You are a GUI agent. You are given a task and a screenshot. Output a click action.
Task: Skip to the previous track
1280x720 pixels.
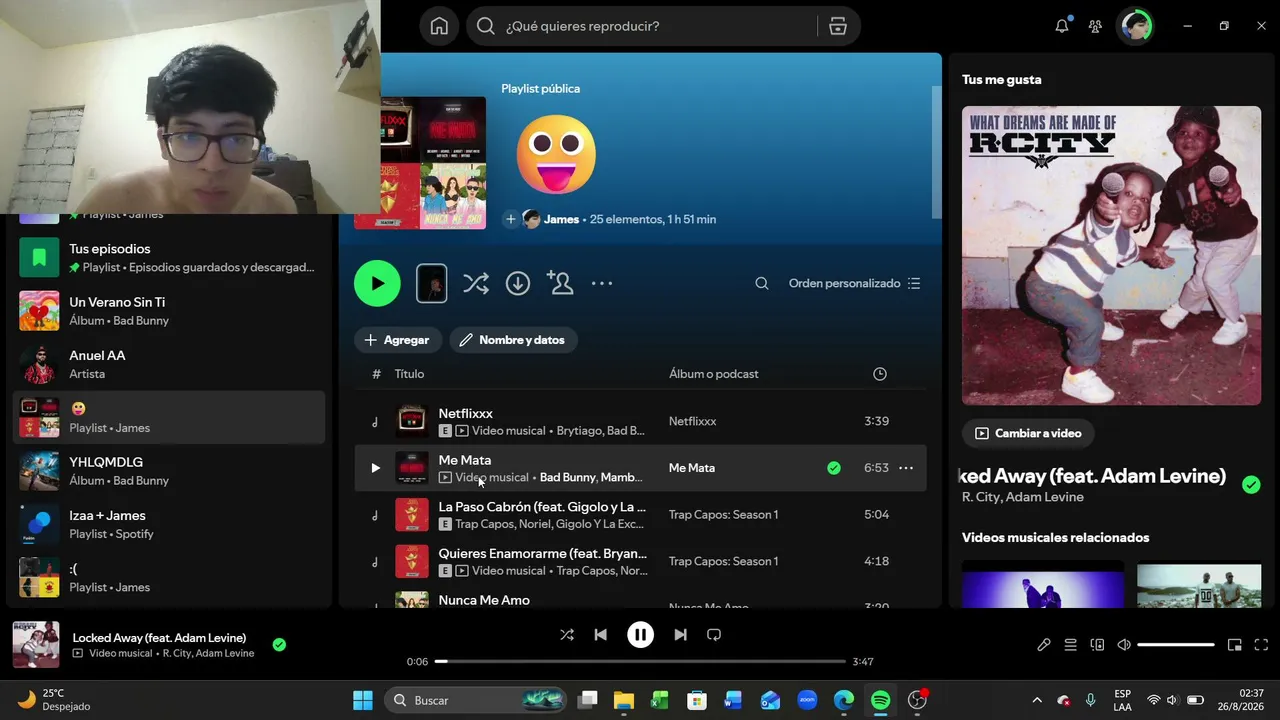(600, 634)
